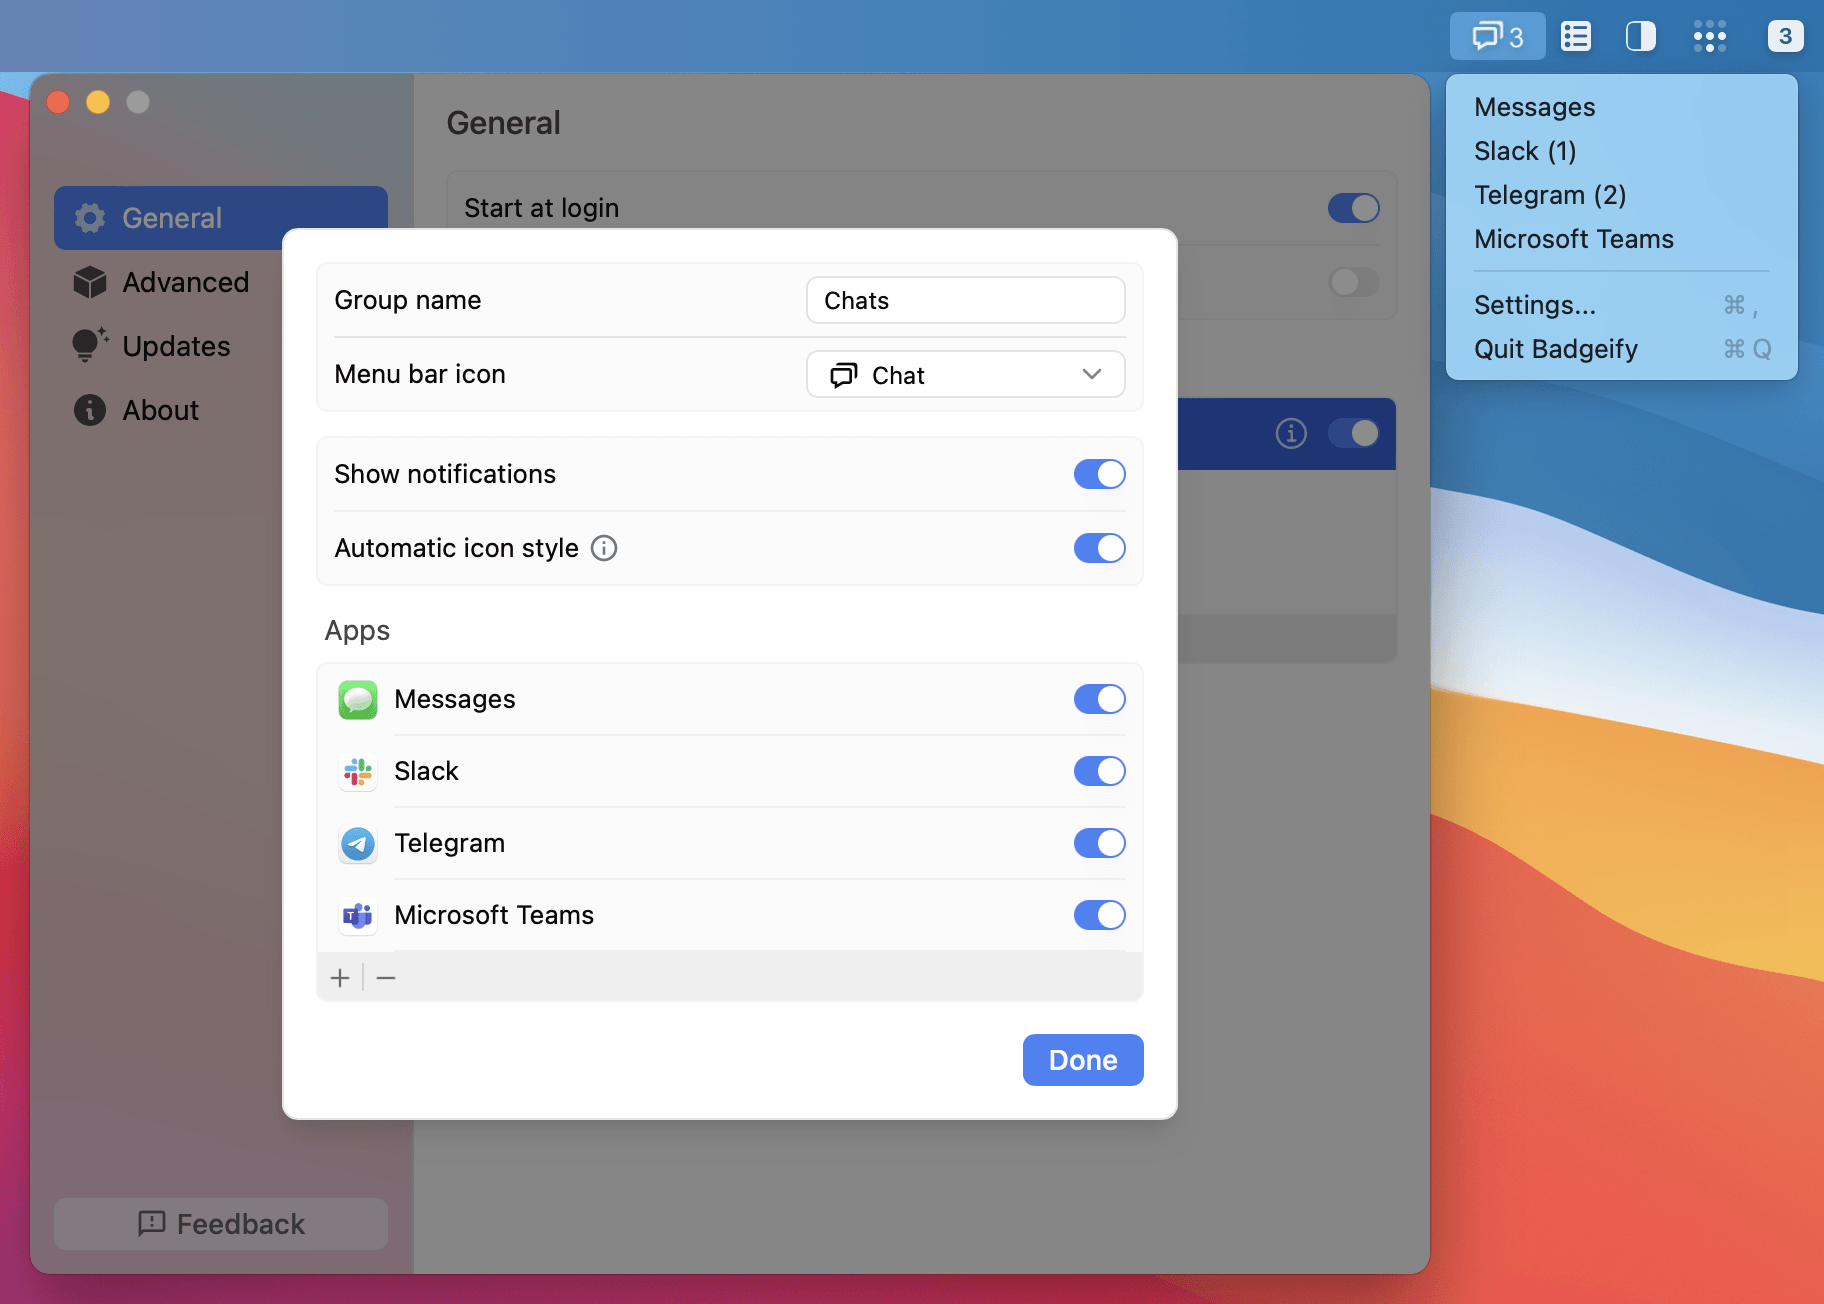
Task: Disable the Messages app switch
Action: pos(1100,699)
